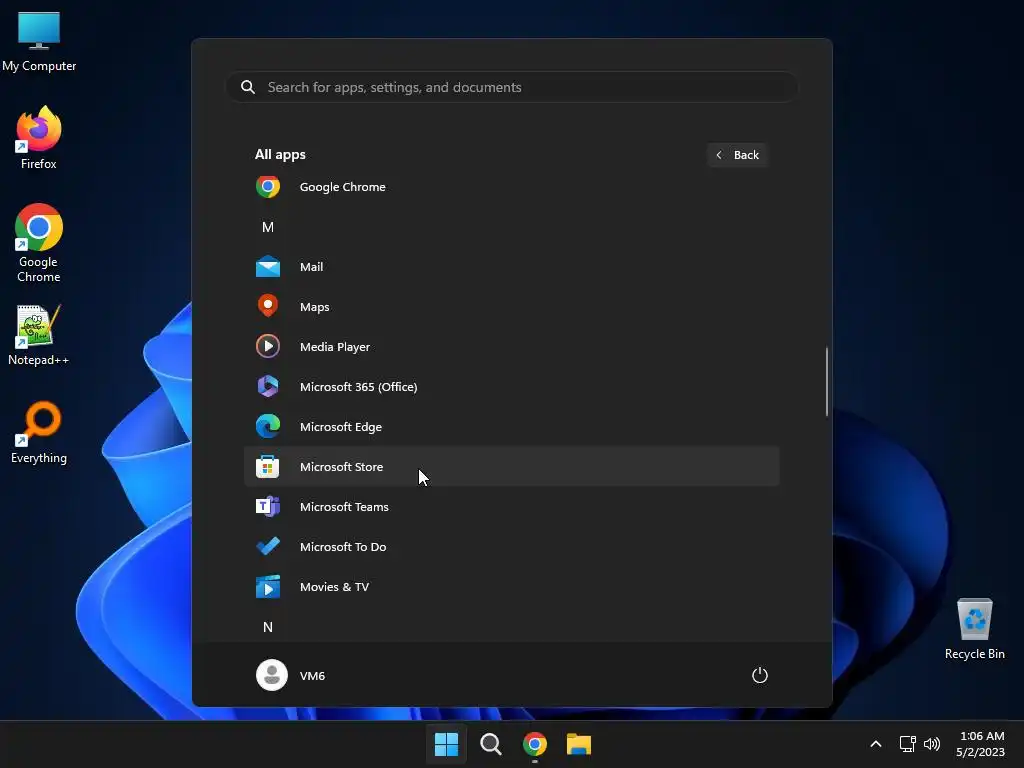Viewport: 1024px width, 768px height.
Task: Select the Google Chrome desktop shortcut
Action: tap(39, 243)
